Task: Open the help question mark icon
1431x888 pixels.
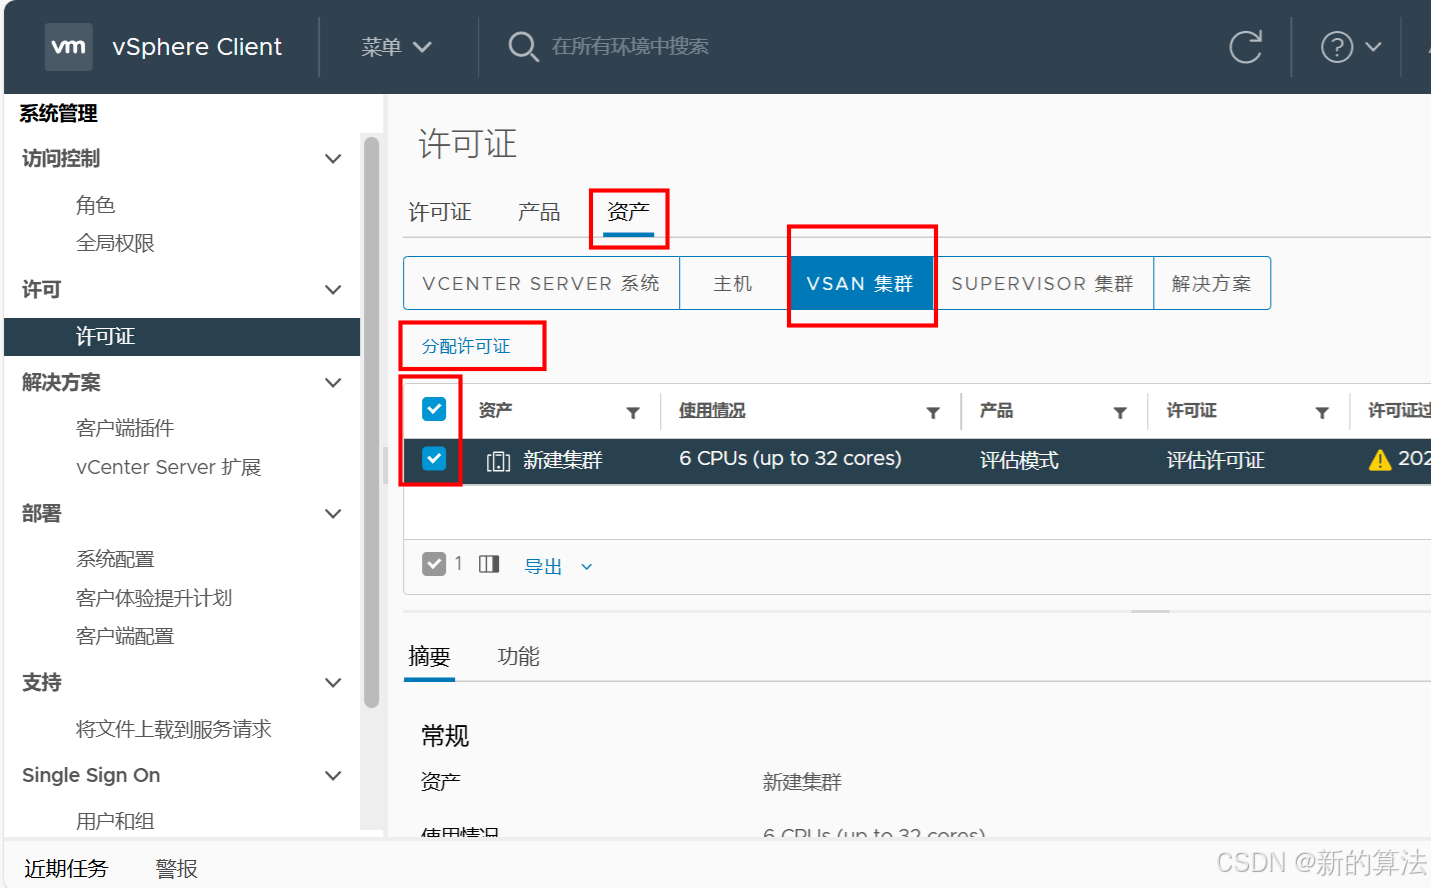Action: click(x=1337, y=47)
